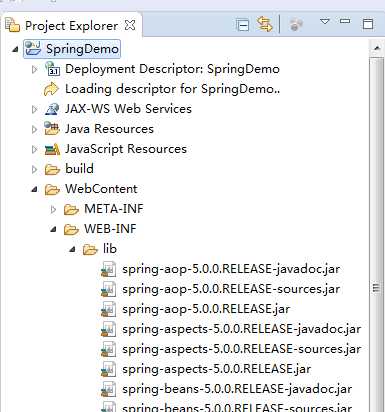This screenshot has height=412, width=385.
Task: Select spring-aop-5.0.0.RELEASE.jar
Action: tap(206, 309)
